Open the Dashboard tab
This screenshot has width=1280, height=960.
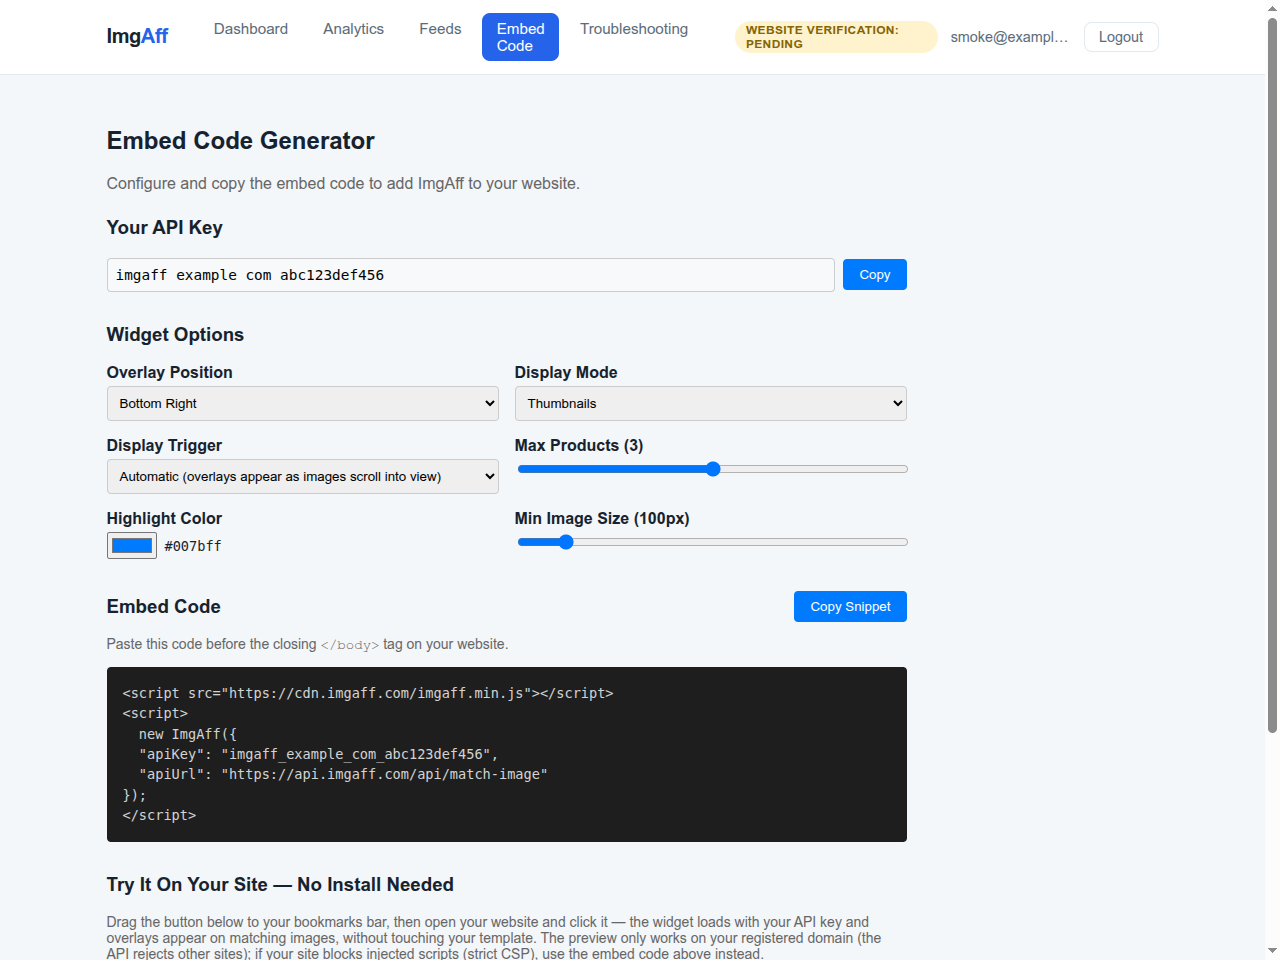click(251, 29)
